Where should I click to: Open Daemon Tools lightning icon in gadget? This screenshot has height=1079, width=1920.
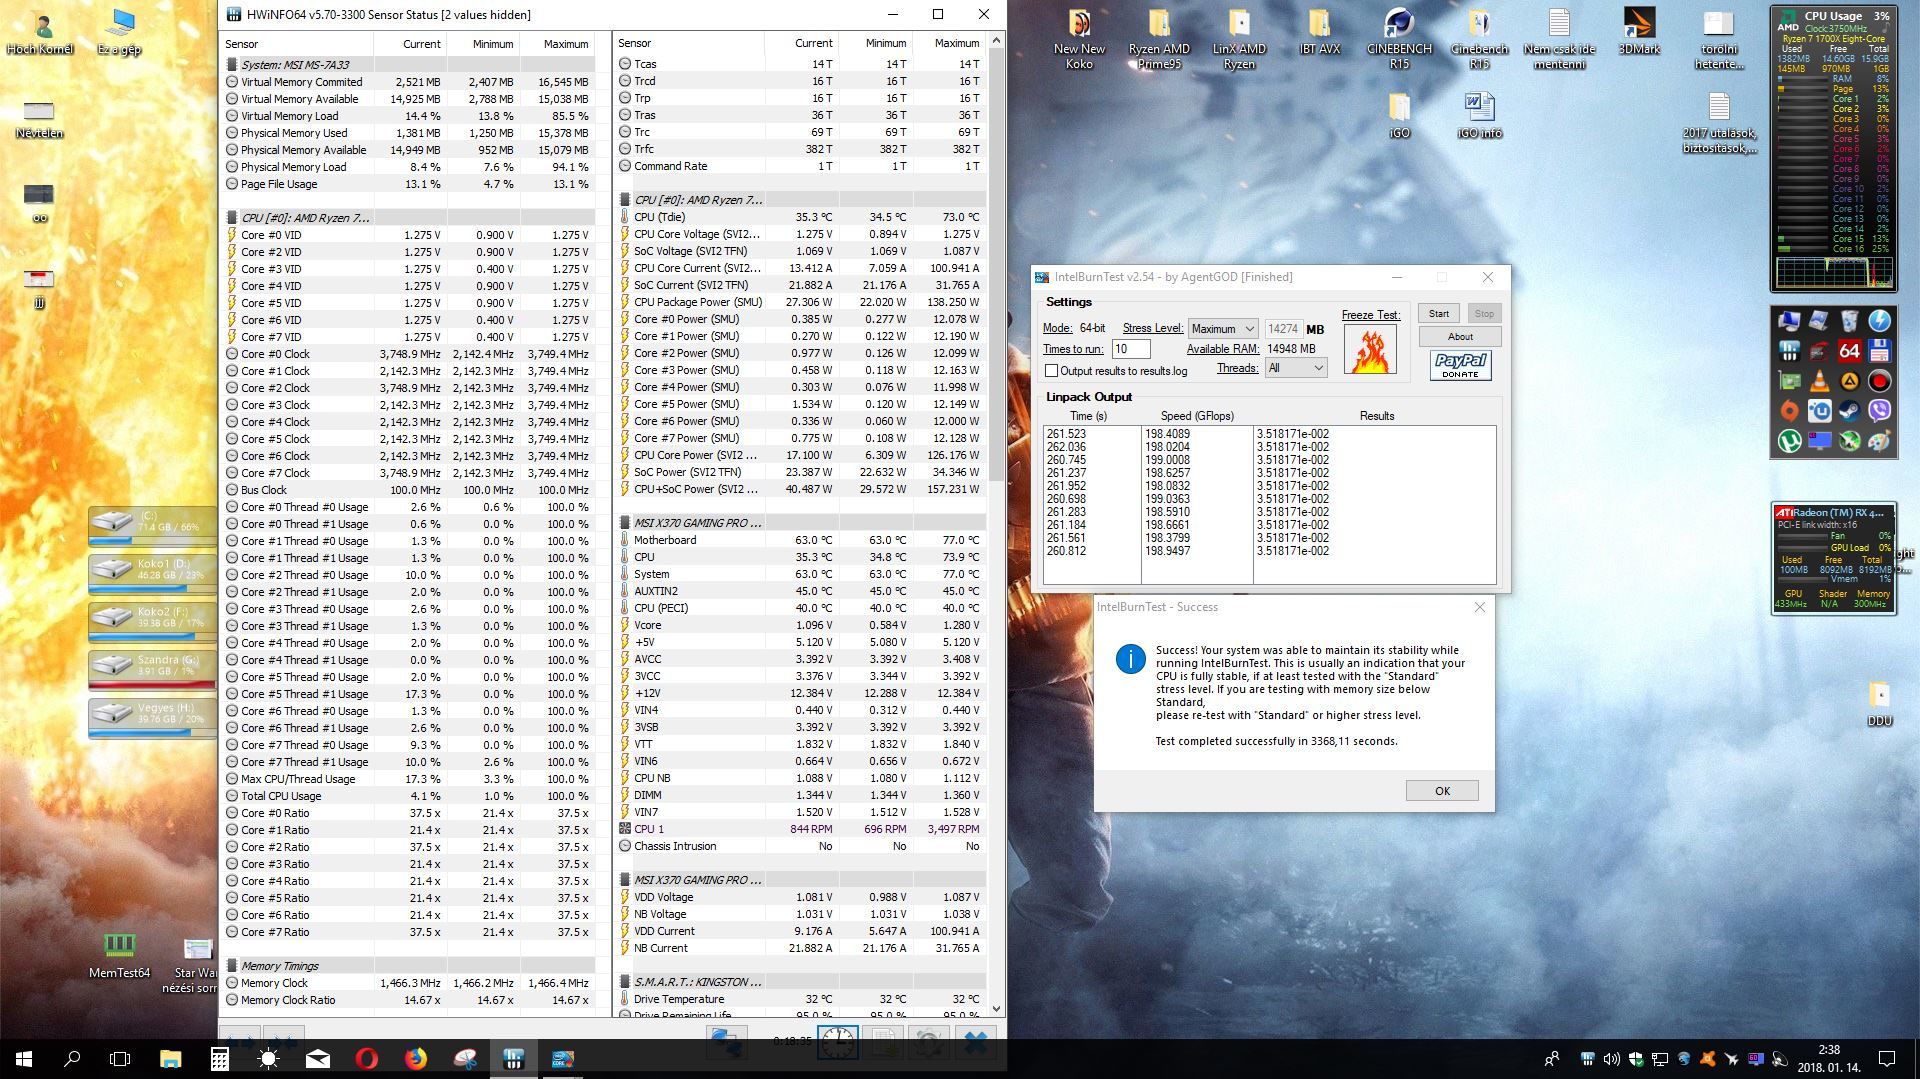pyautogui.click(x=1880, y=321)
